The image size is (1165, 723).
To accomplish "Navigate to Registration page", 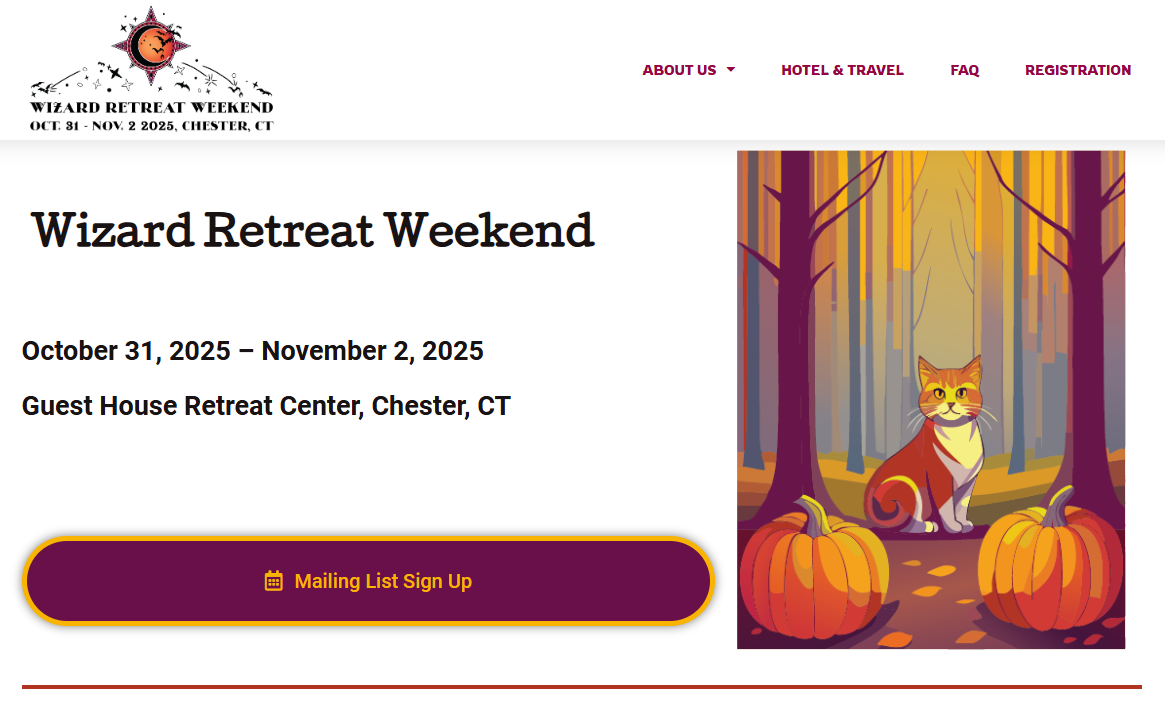I will click(x=1077, y=70).
